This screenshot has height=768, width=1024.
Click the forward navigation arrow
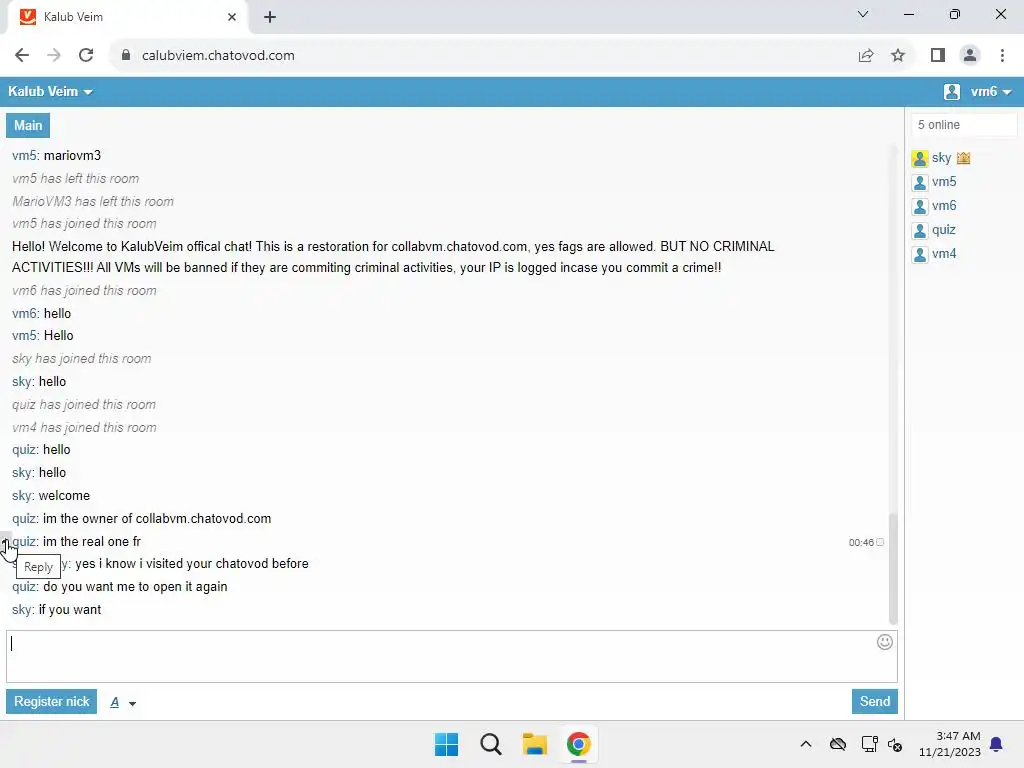pyautogui.click(x=54, y=56)
